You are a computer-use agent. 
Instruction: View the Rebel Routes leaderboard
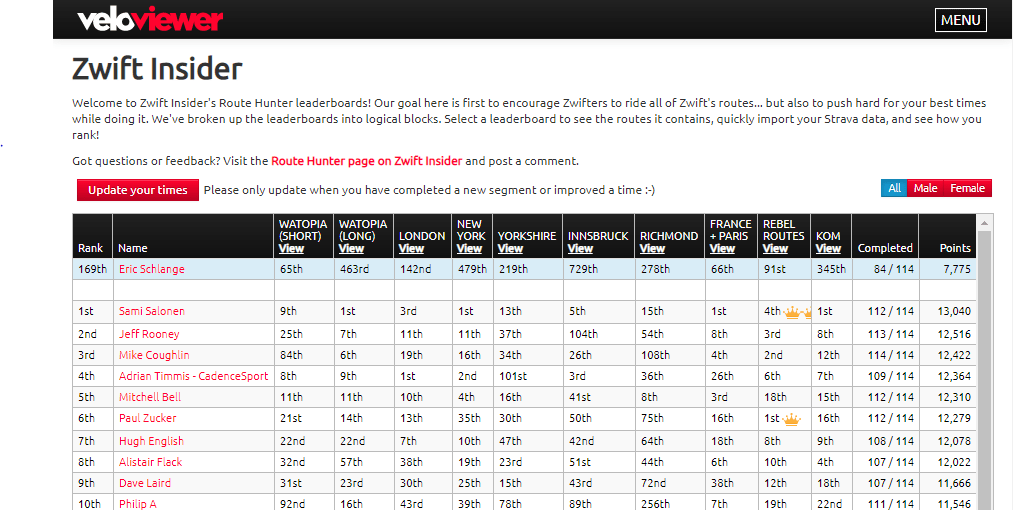point(775,248)
